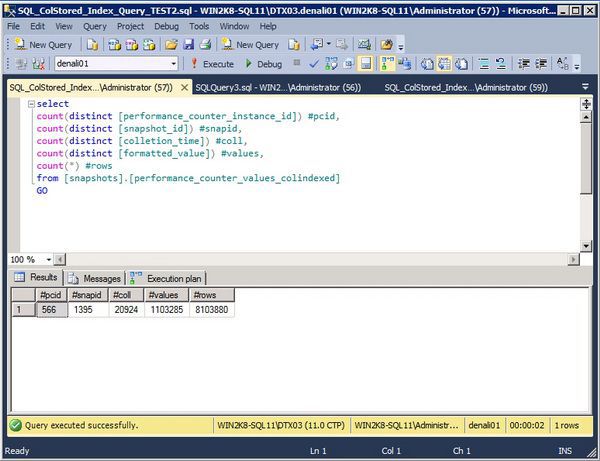Click the Connect icon on SQL toolbar

(x=21, y=64)
